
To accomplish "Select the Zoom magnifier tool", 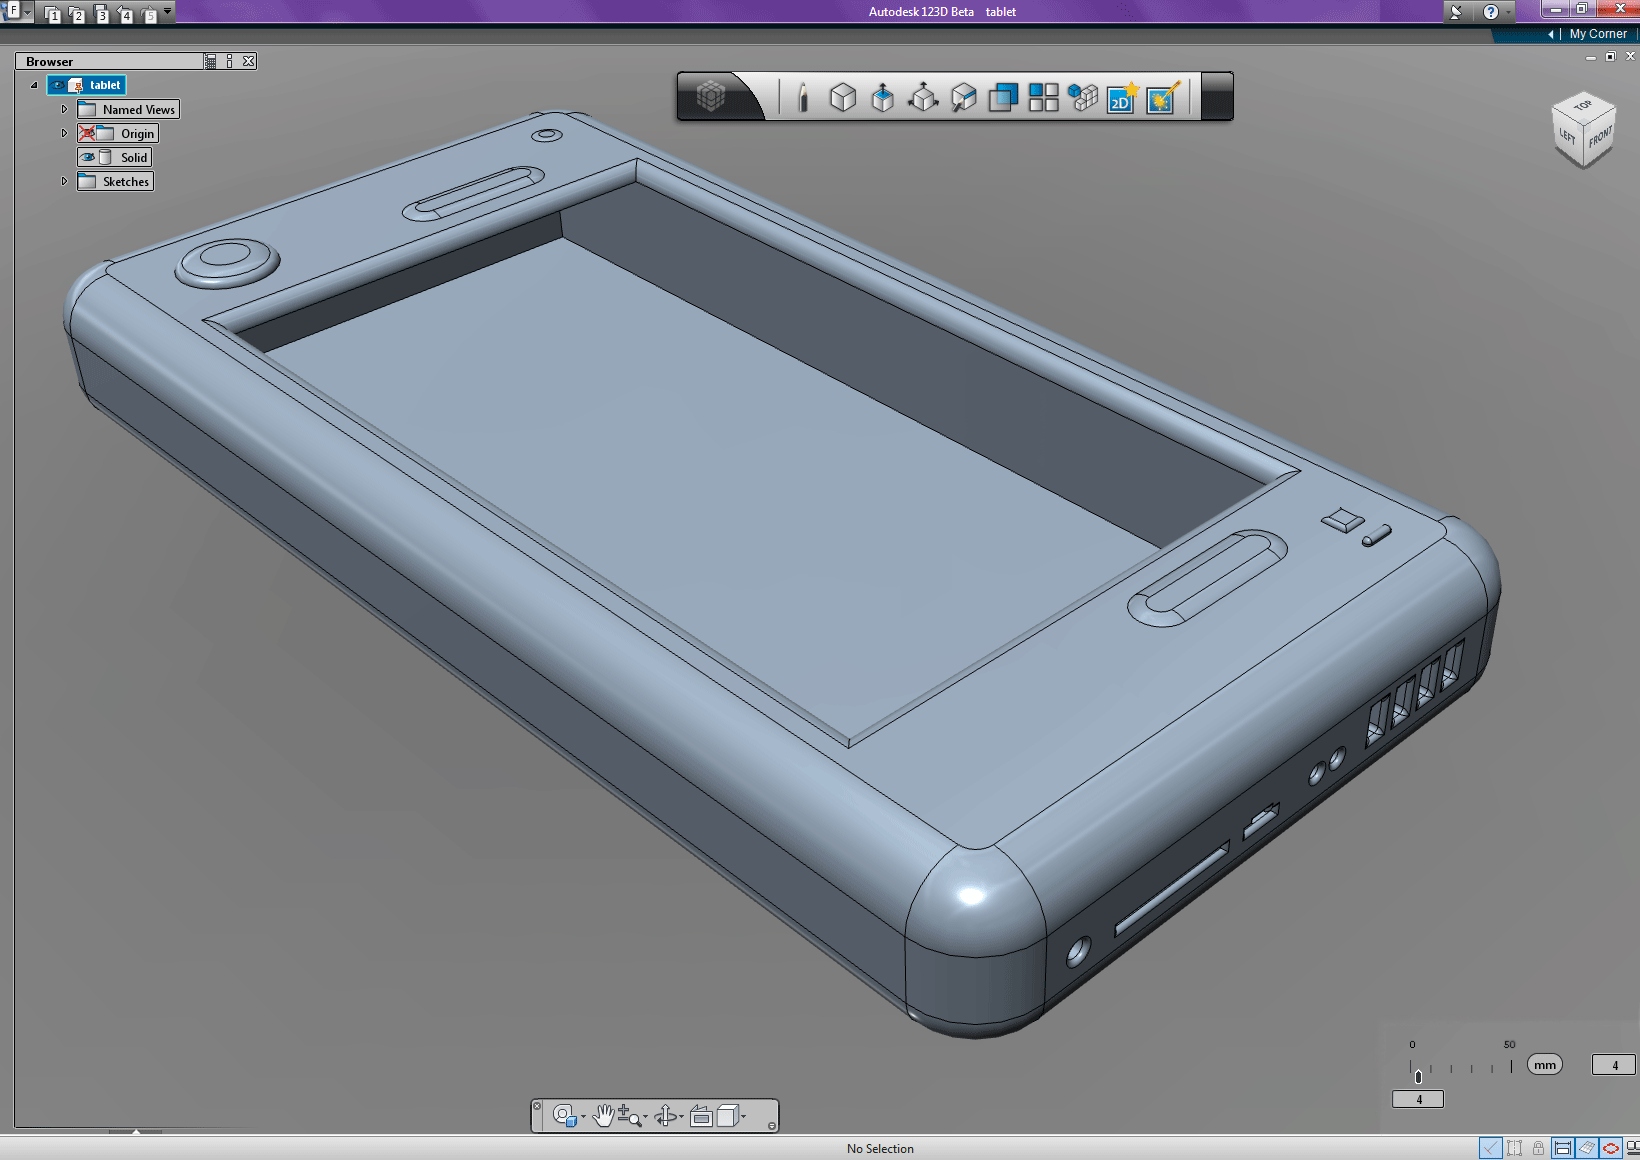I will (x=629, y=1116).
